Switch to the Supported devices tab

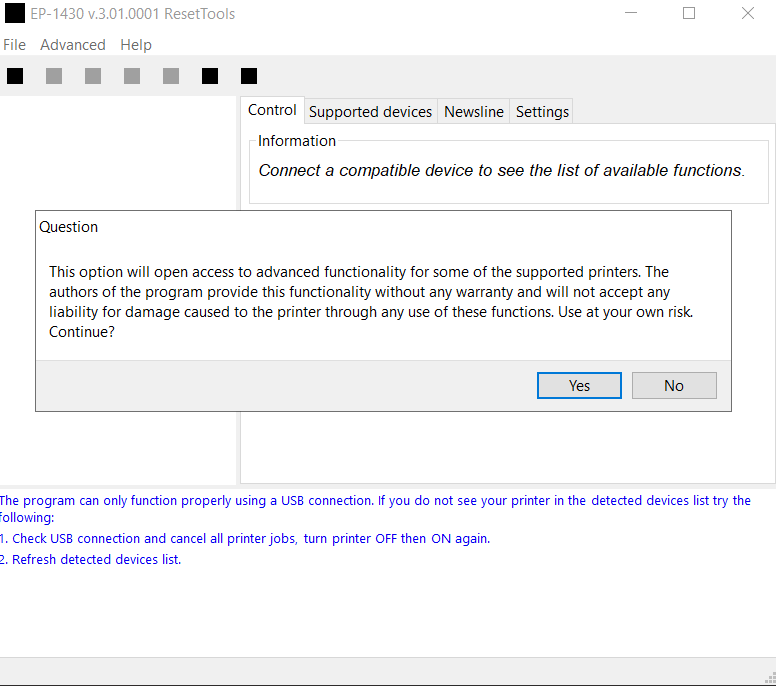coord(370,112)
